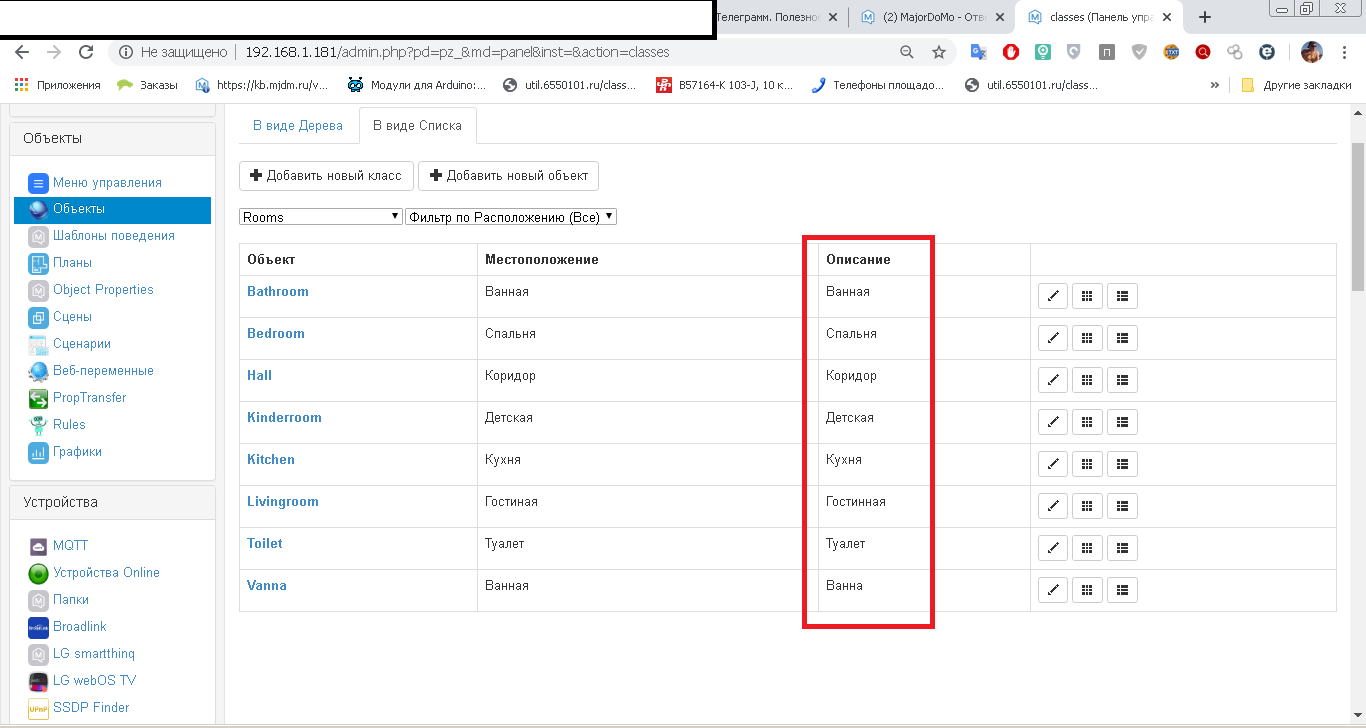Open properties grid icon for Kitchen row

coord(1087,464)
